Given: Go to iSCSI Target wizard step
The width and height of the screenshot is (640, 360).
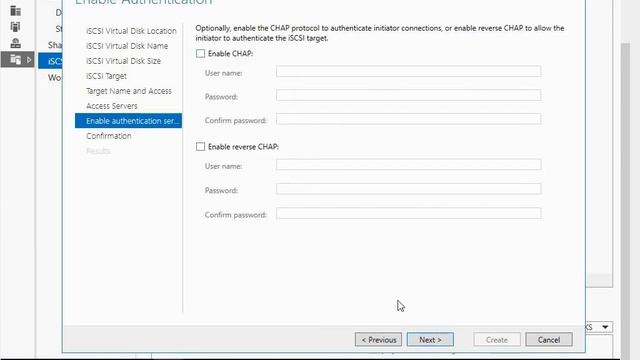Looking at the screenshot, I should click(106, 76).
